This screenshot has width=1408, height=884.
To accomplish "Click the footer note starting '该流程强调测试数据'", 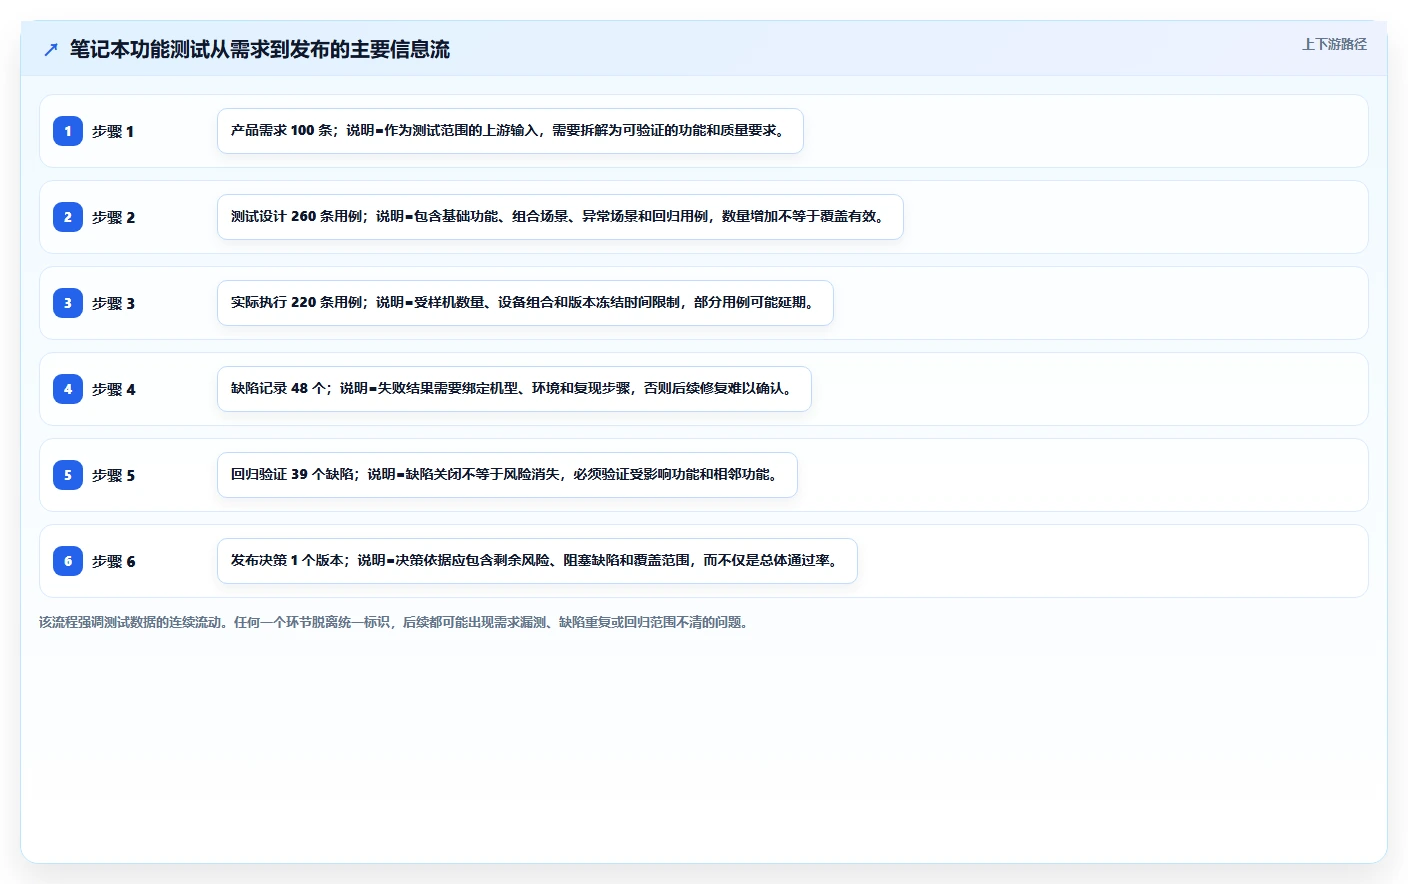I will point(395,622).
